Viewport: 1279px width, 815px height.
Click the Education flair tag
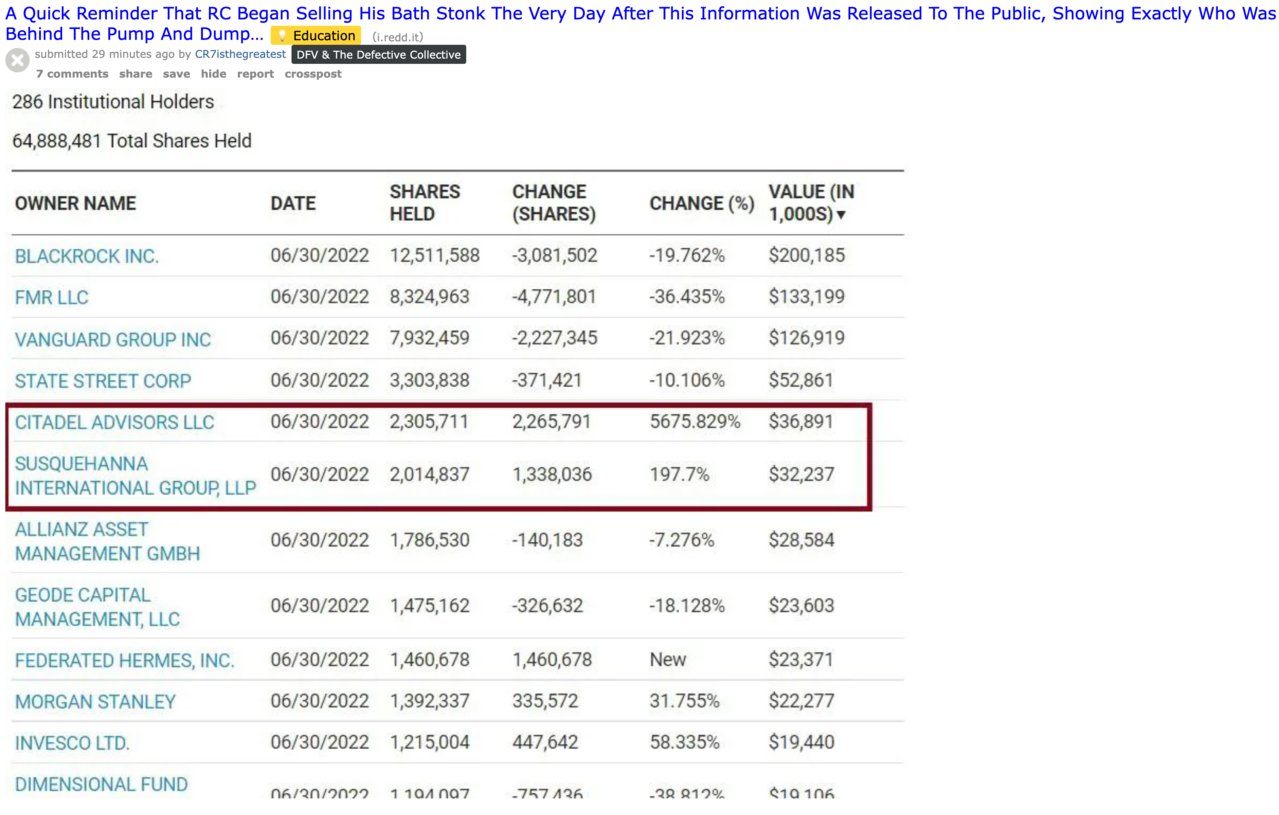click(x=316, y=36)
